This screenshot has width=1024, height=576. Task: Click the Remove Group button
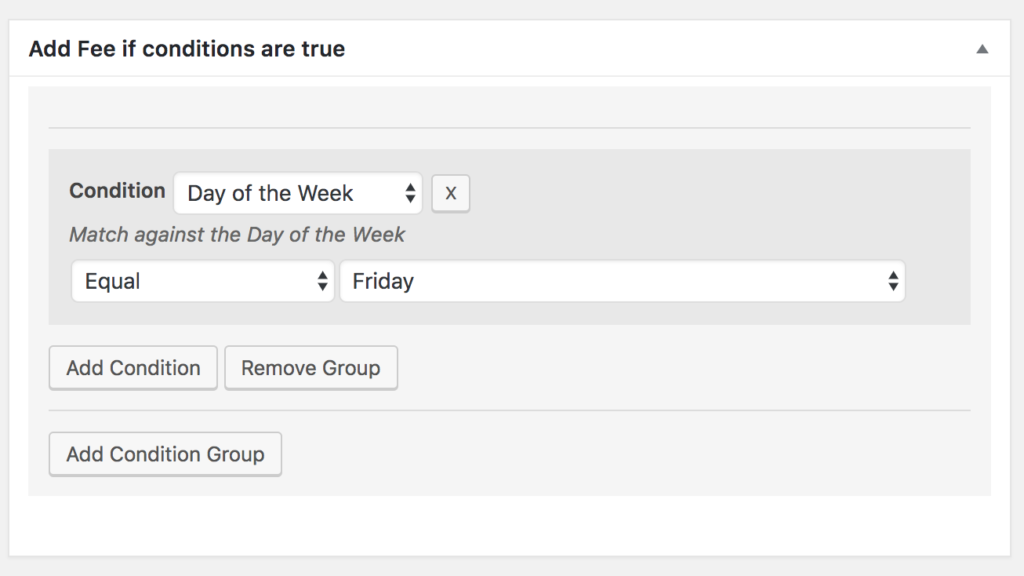(311, 367)
